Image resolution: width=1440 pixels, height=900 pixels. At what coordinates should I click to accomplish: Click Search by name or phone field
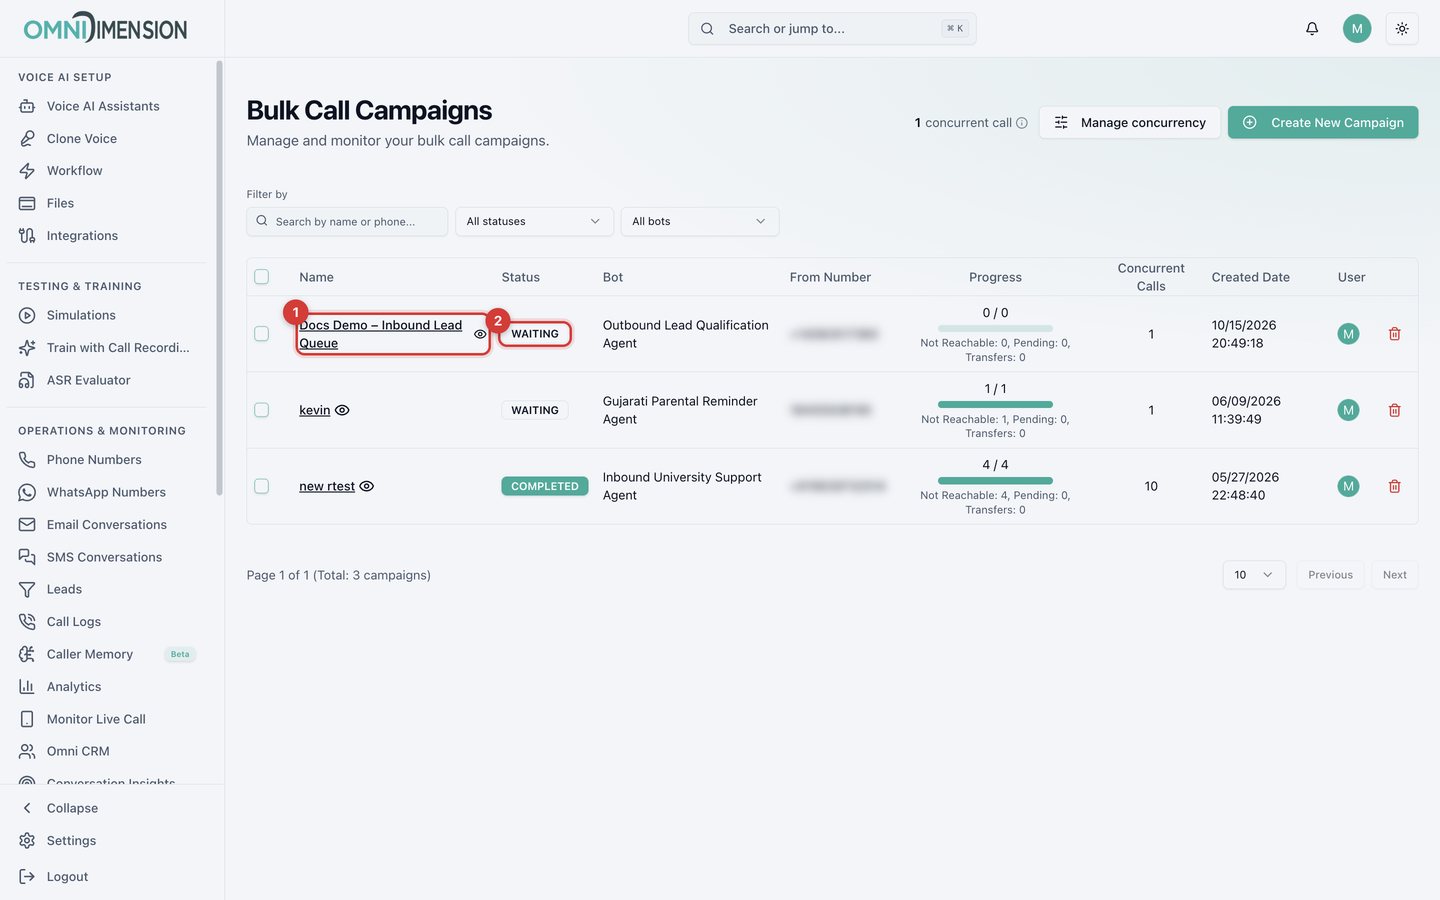[x=347, y=221]
